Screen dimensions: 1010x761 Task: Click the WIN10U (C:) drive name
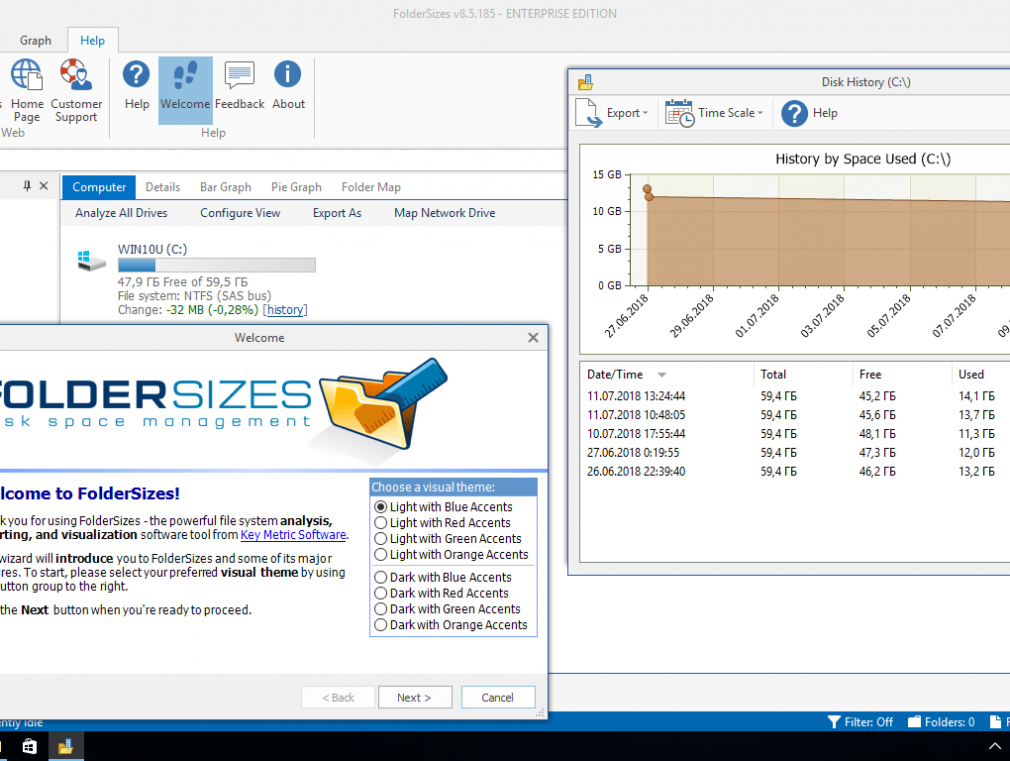click(x=152, y=249)
